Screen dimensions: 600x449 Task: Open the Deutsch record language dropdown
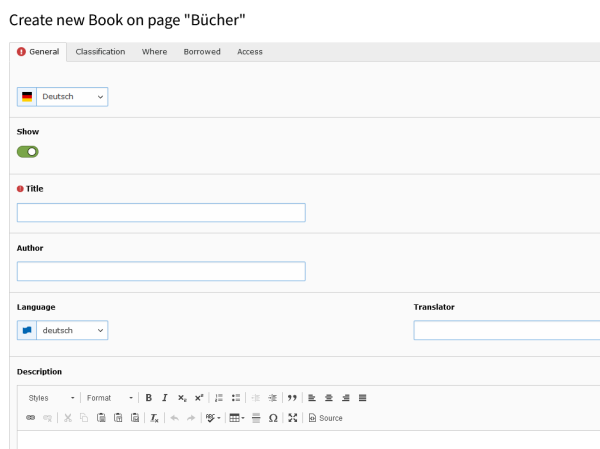click(72, 96)
